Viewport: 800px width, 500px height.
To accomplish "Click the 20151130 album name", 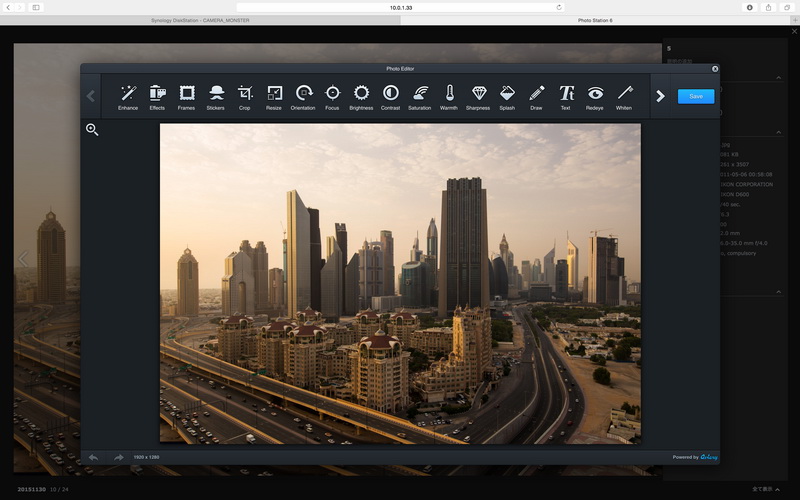I will click(x=32, y=490).
